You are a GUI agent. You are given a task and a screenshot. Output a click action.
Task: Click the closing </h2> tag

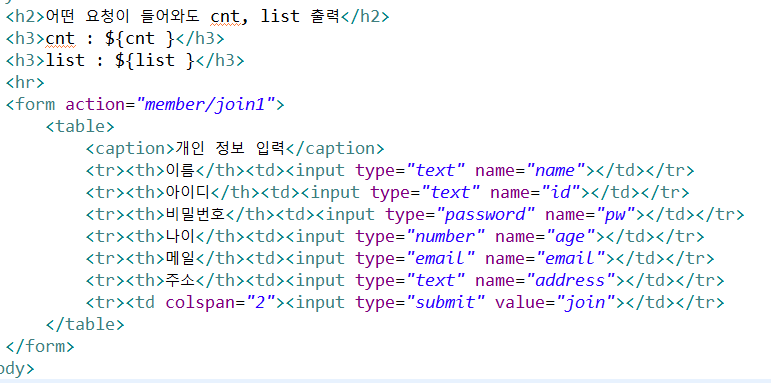364,17
